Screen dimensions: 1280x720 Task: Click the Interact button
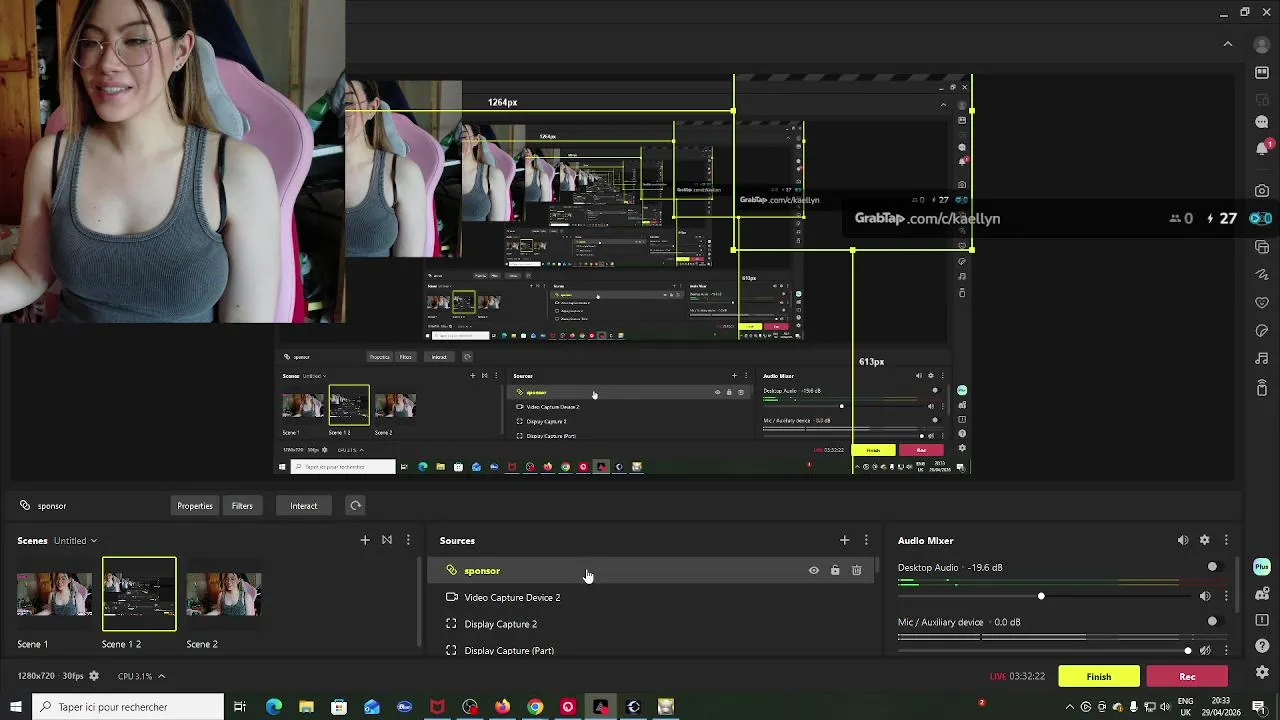click(303, 506)
